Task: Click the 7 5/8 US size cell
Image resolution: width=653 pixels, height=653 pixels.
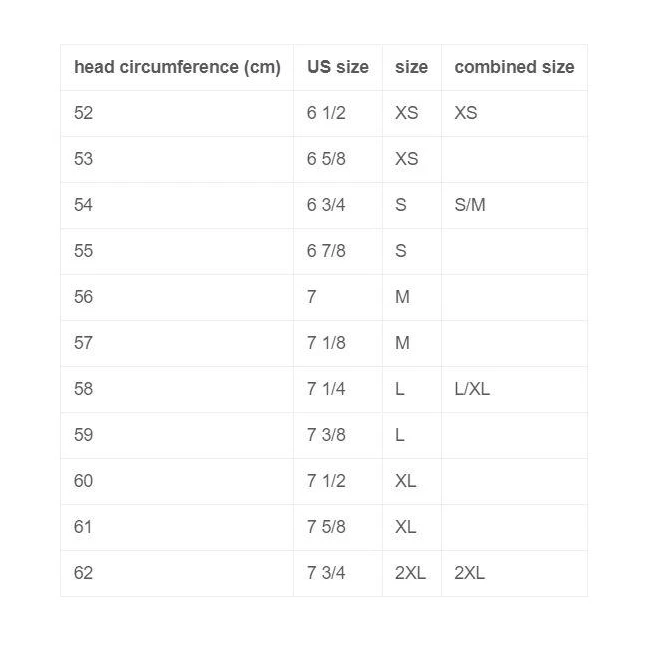Action: (x=326, y=527)
